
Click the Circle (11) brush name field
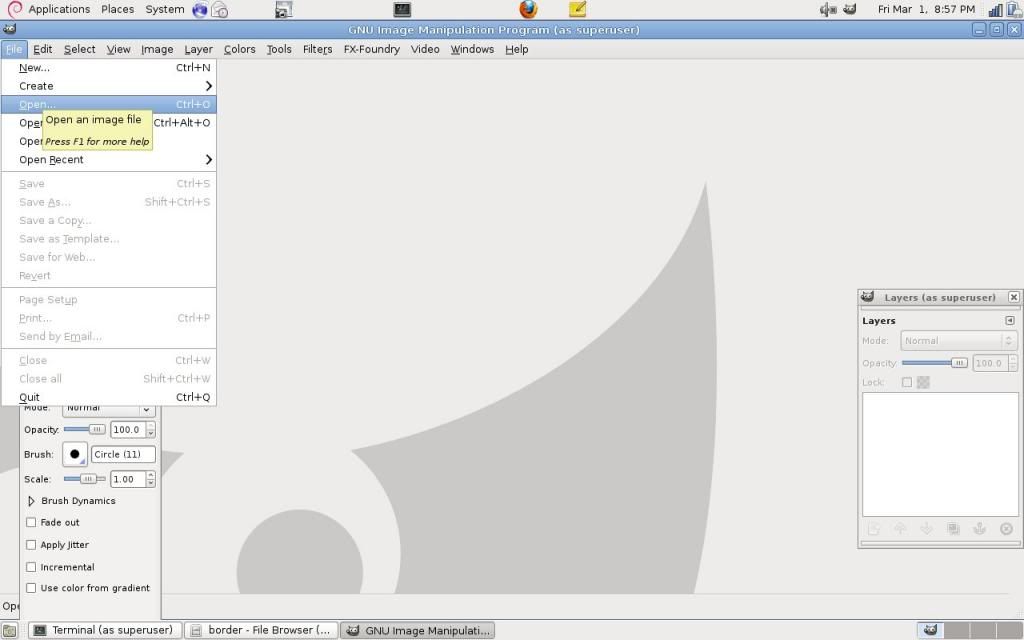point(123,454)
